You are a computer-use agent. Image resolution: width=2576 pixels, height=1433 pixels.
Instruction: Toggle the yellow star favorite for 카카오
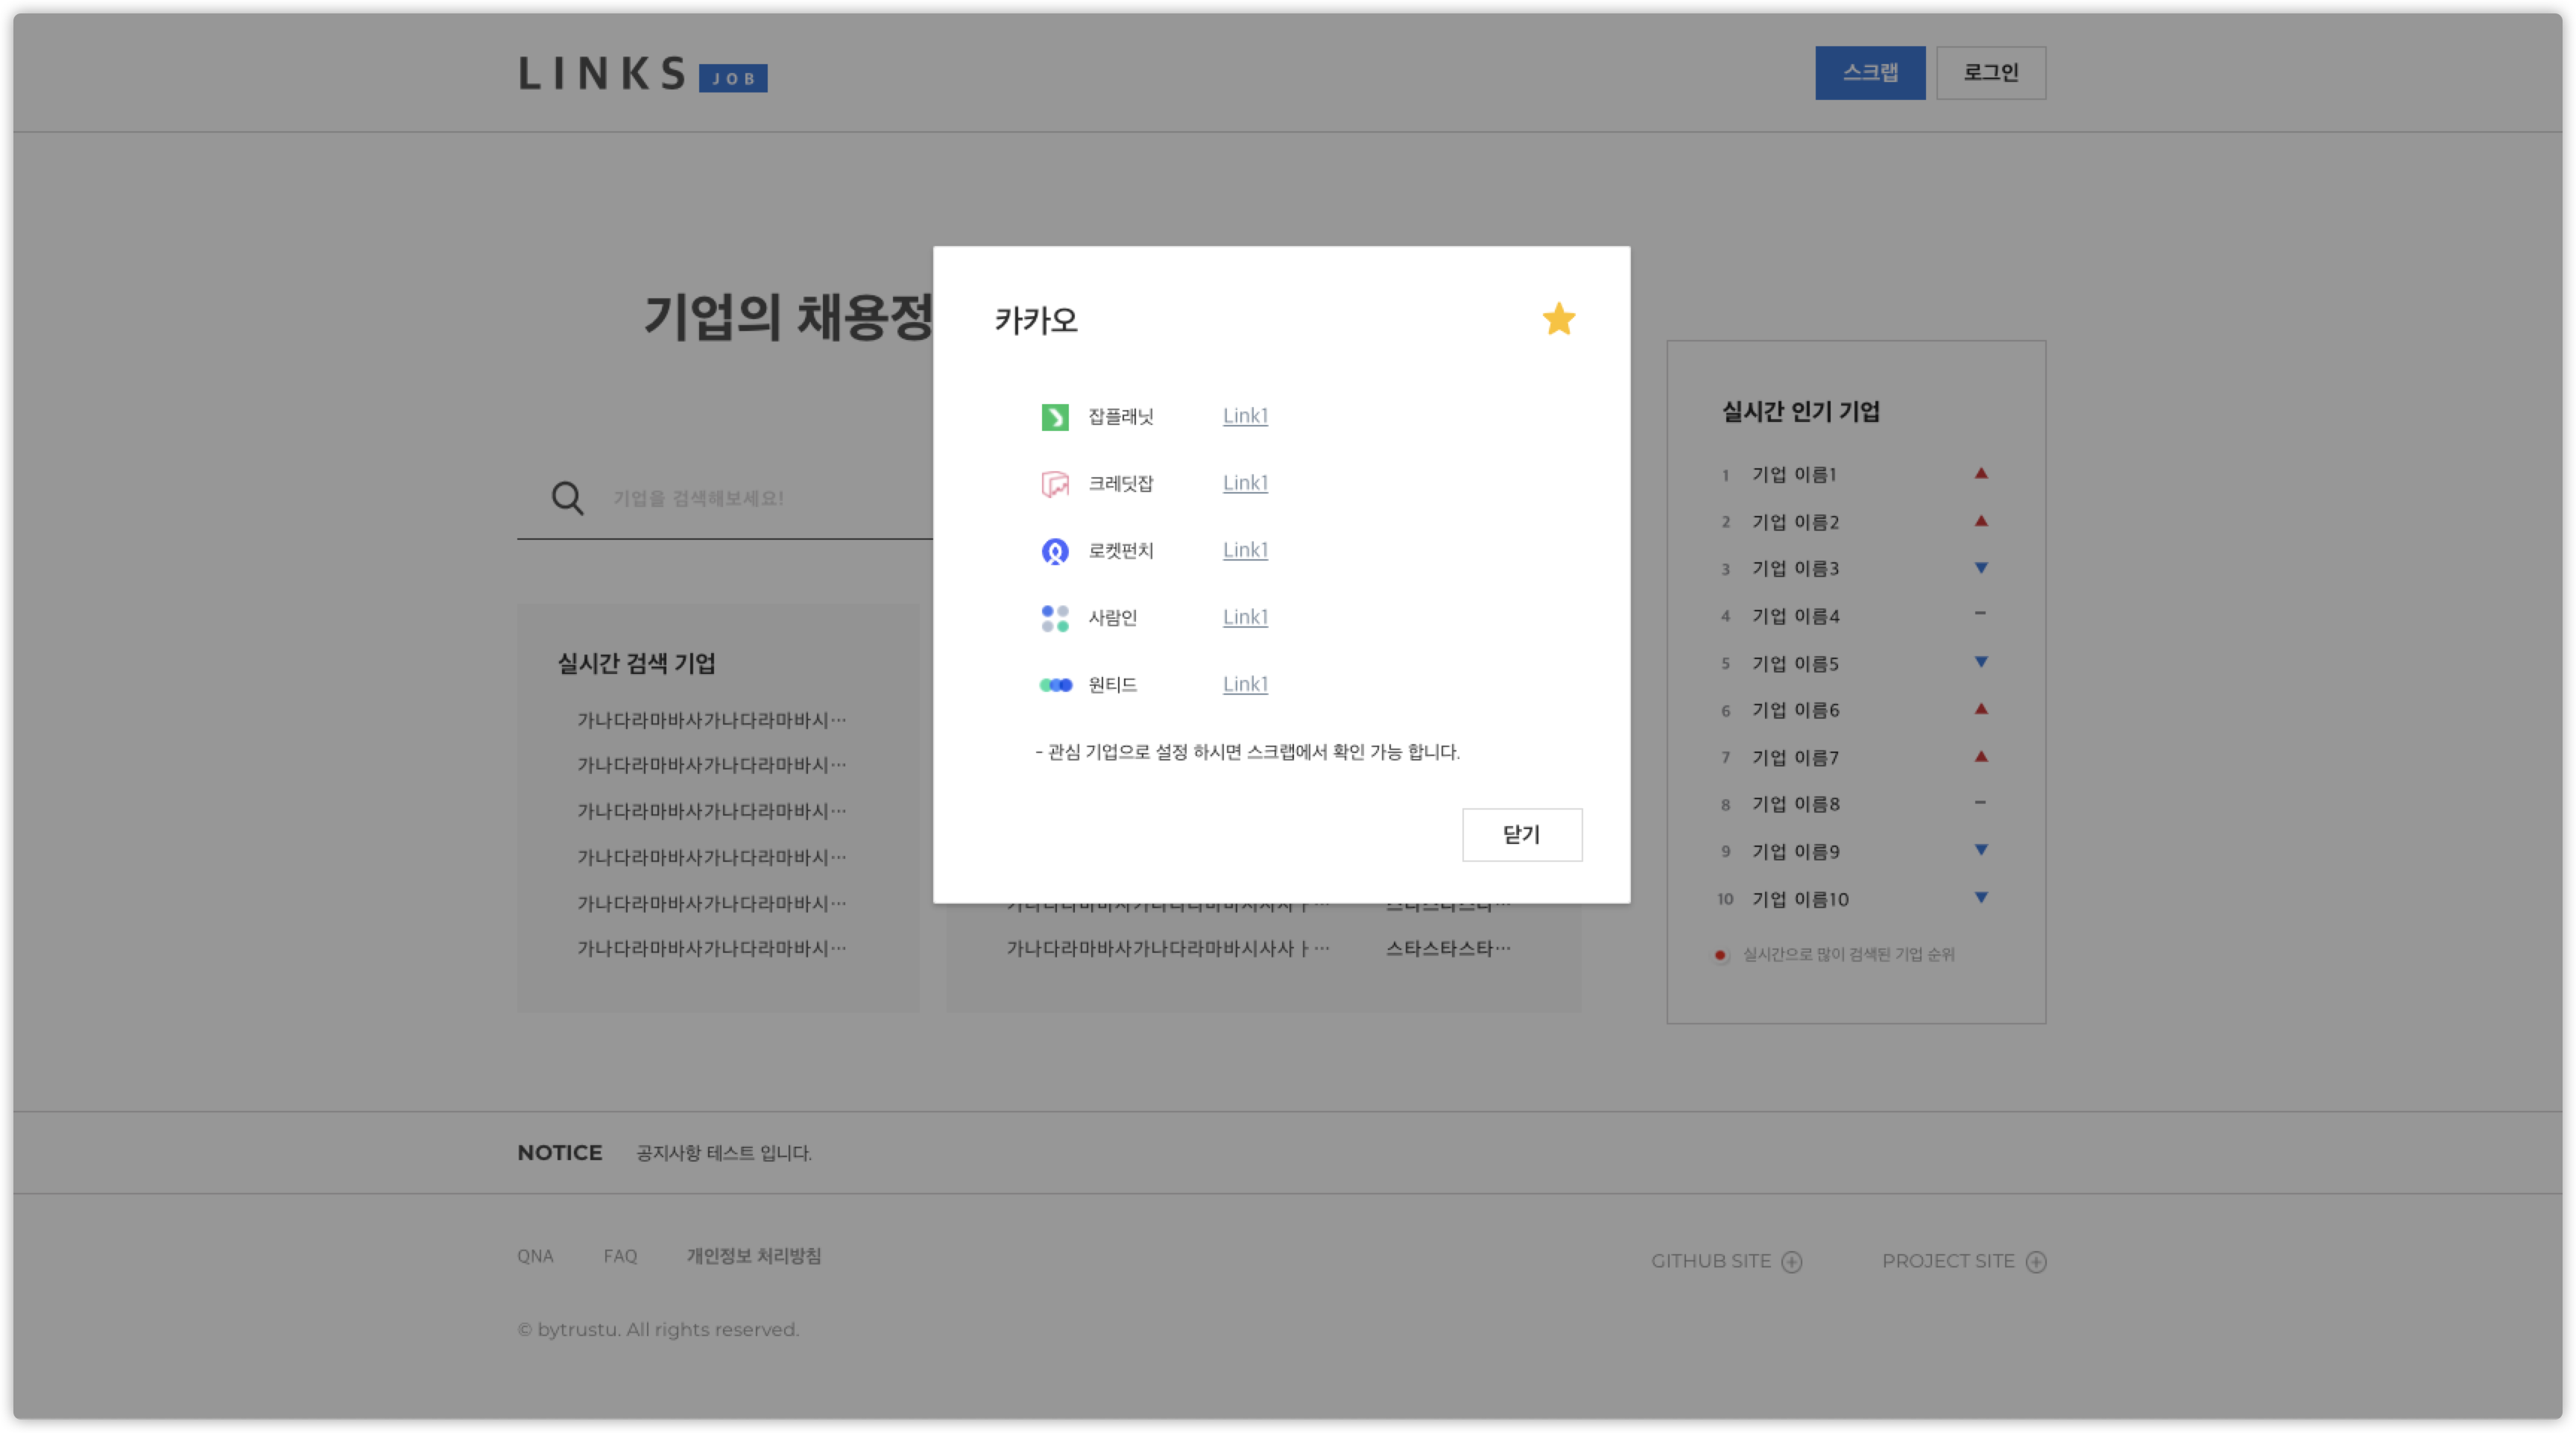[x=1558, y=320]
